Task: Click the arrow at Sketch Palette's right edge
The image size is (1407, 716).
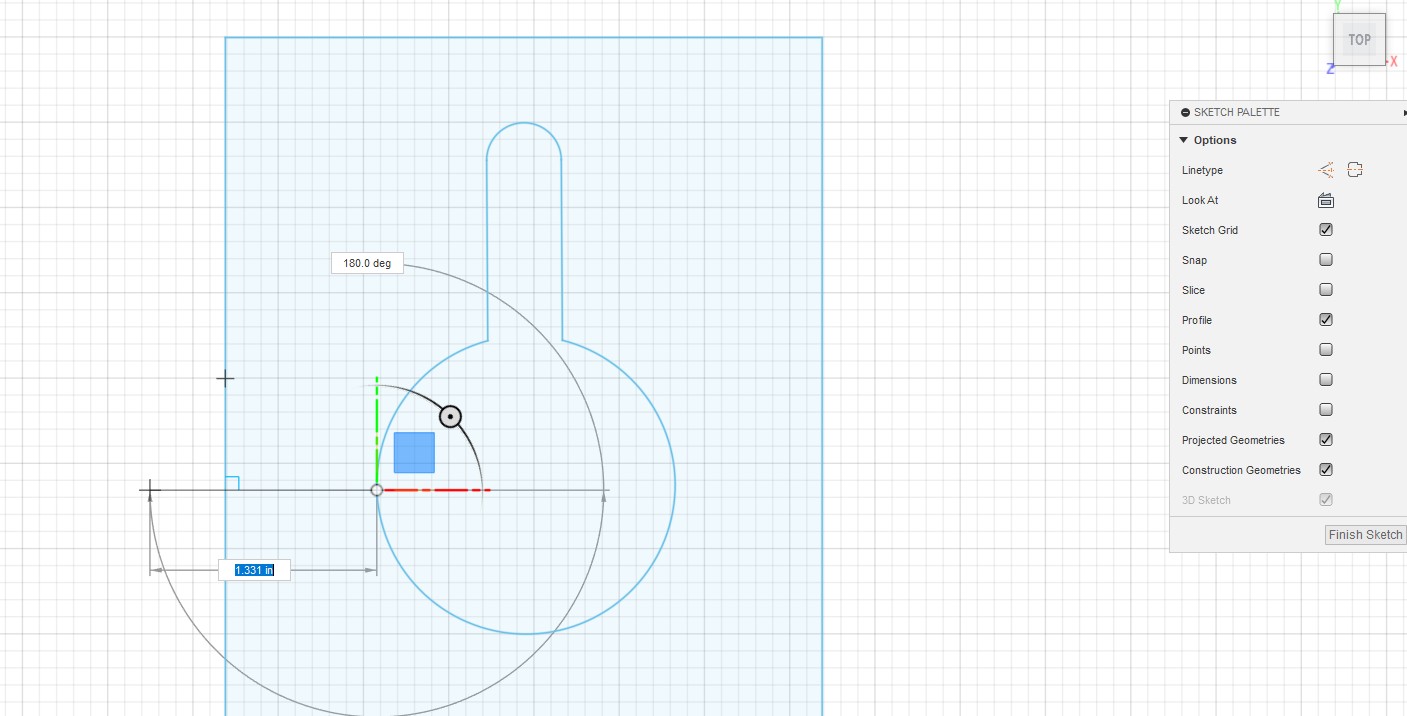Action: [x=1403, y=113]
